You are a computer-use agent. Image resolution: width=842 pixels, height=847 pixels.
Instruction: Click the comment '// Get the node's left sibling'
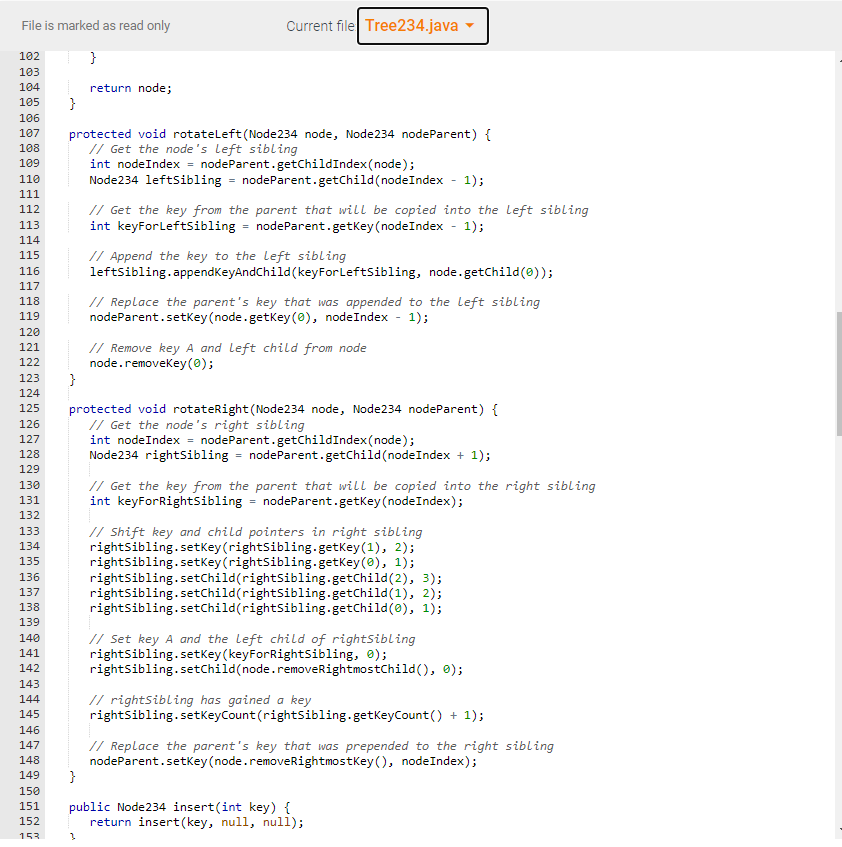193,149
